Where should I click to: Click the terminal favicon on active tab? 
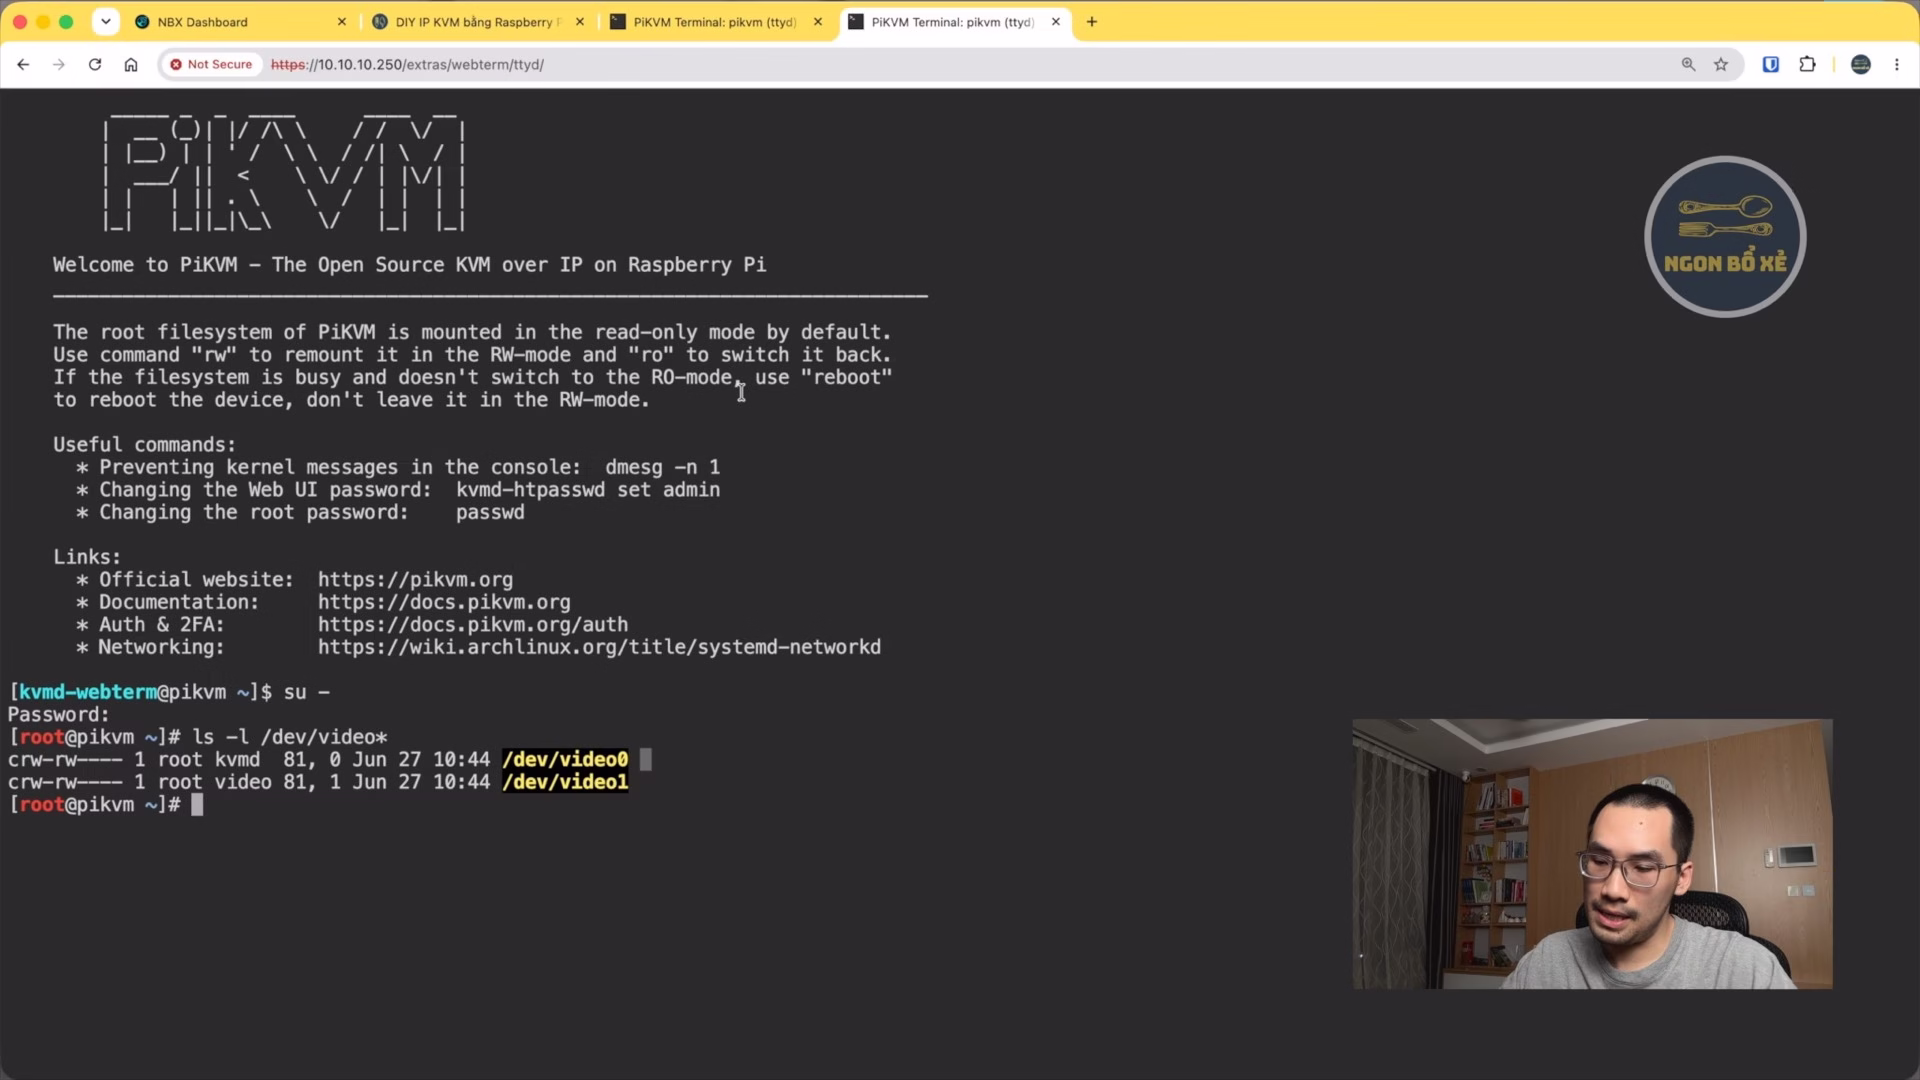[x=856, y=21]
